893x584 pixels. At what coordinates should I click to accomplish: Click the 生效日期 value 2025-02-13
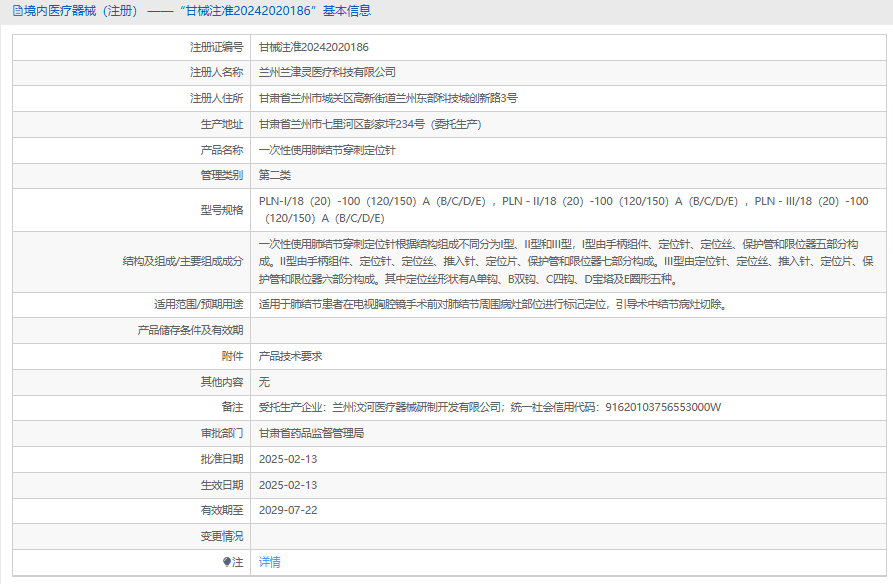pos(288,485)
